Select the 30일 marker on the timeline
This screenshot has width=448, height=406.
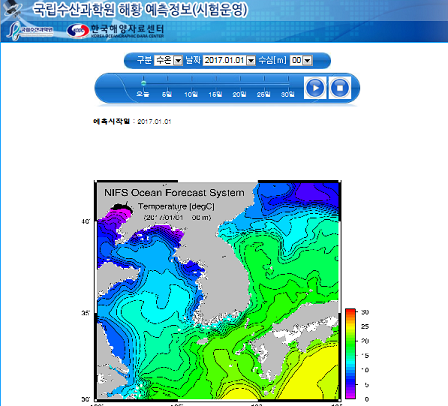tap(288, 94)
